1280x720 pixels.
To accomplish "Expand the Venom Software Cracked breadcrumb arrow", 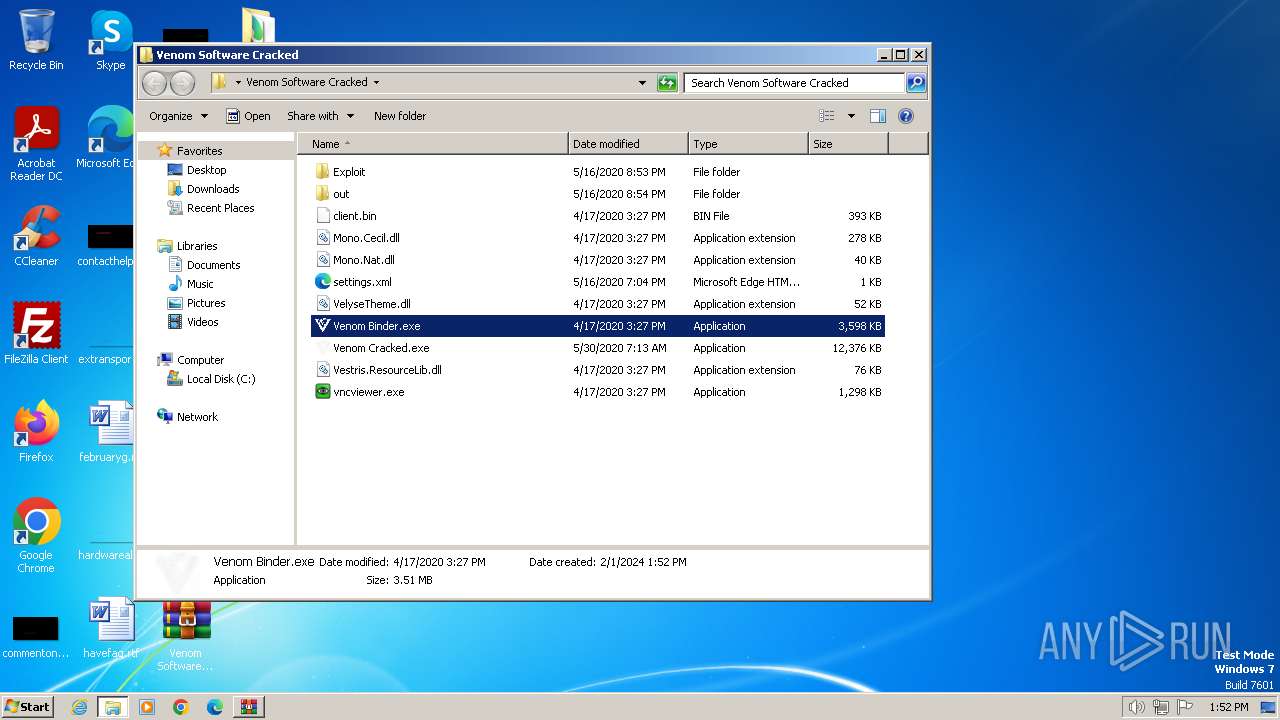I will [x=376, y=83].
